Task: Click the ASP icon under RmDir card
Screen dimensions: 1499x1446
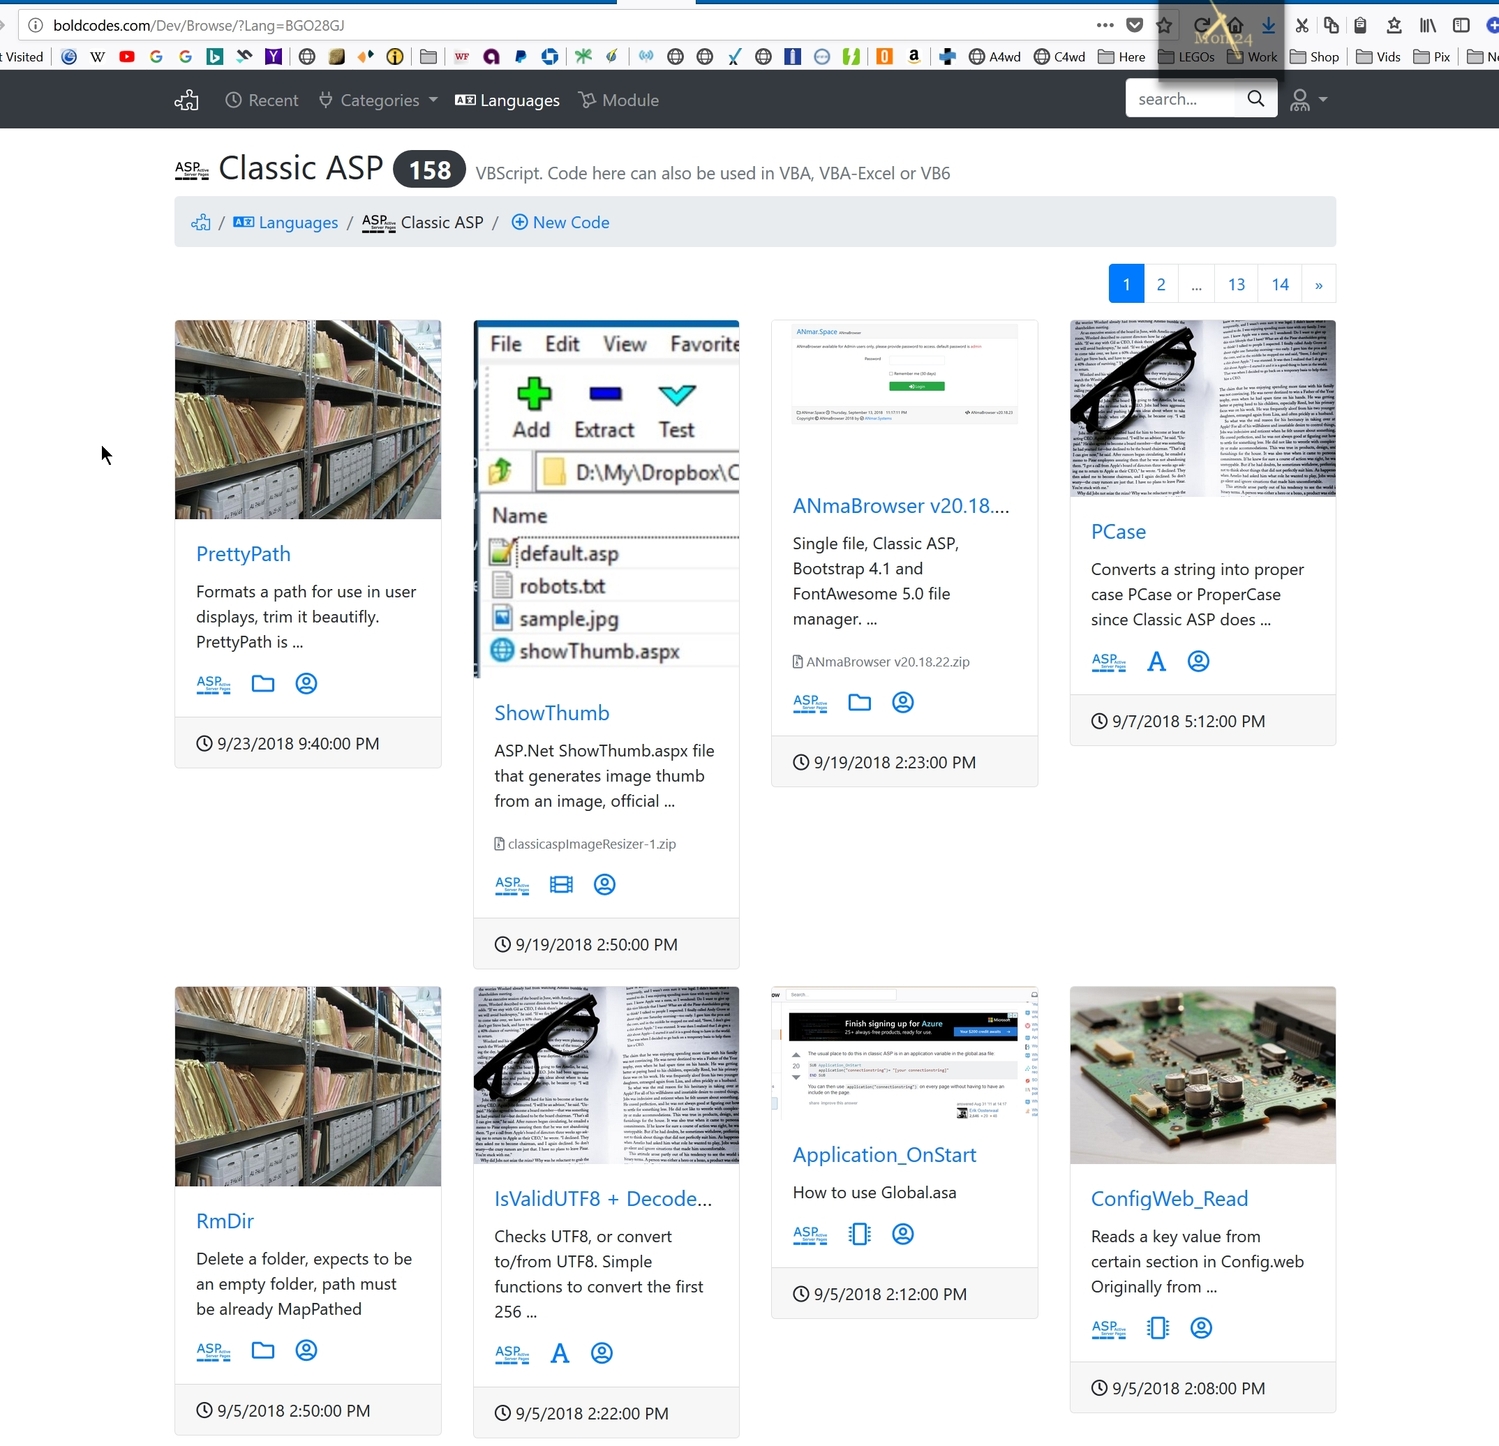Action: [x=213, y=1350]
